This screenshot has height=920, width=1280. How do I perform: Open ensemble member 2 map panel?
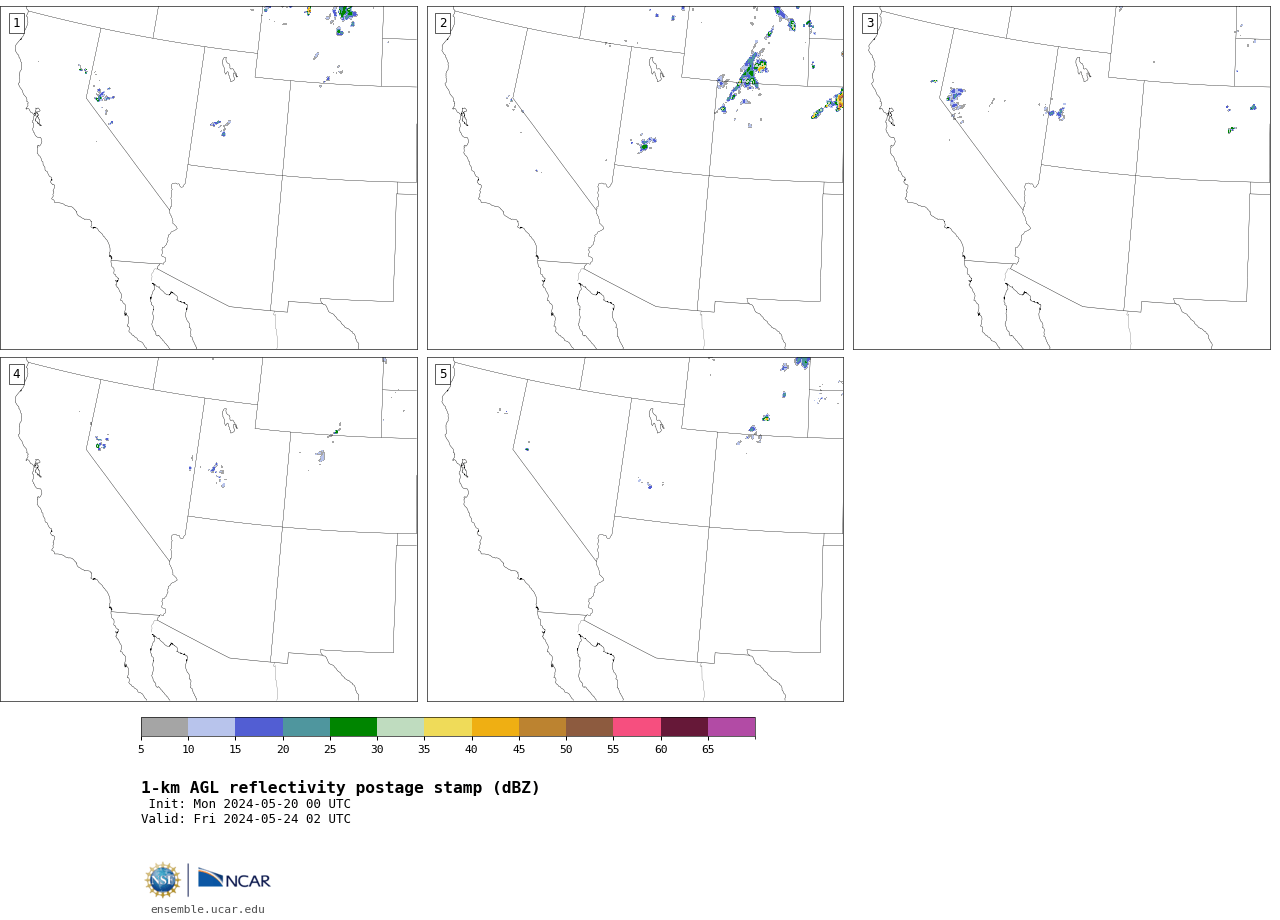635,178
